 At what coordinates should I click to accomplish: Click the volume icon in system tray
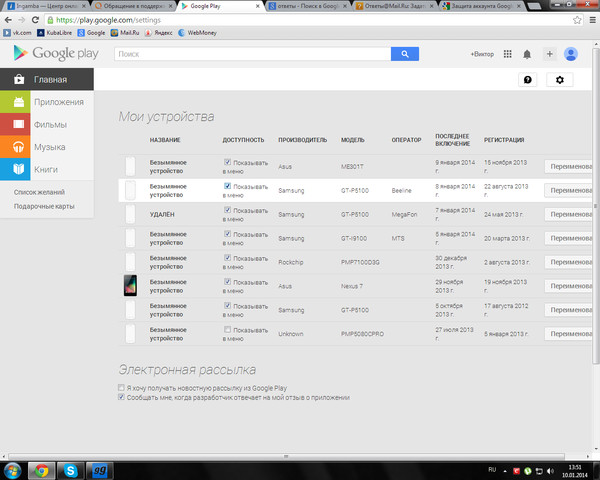click(550, 471)
